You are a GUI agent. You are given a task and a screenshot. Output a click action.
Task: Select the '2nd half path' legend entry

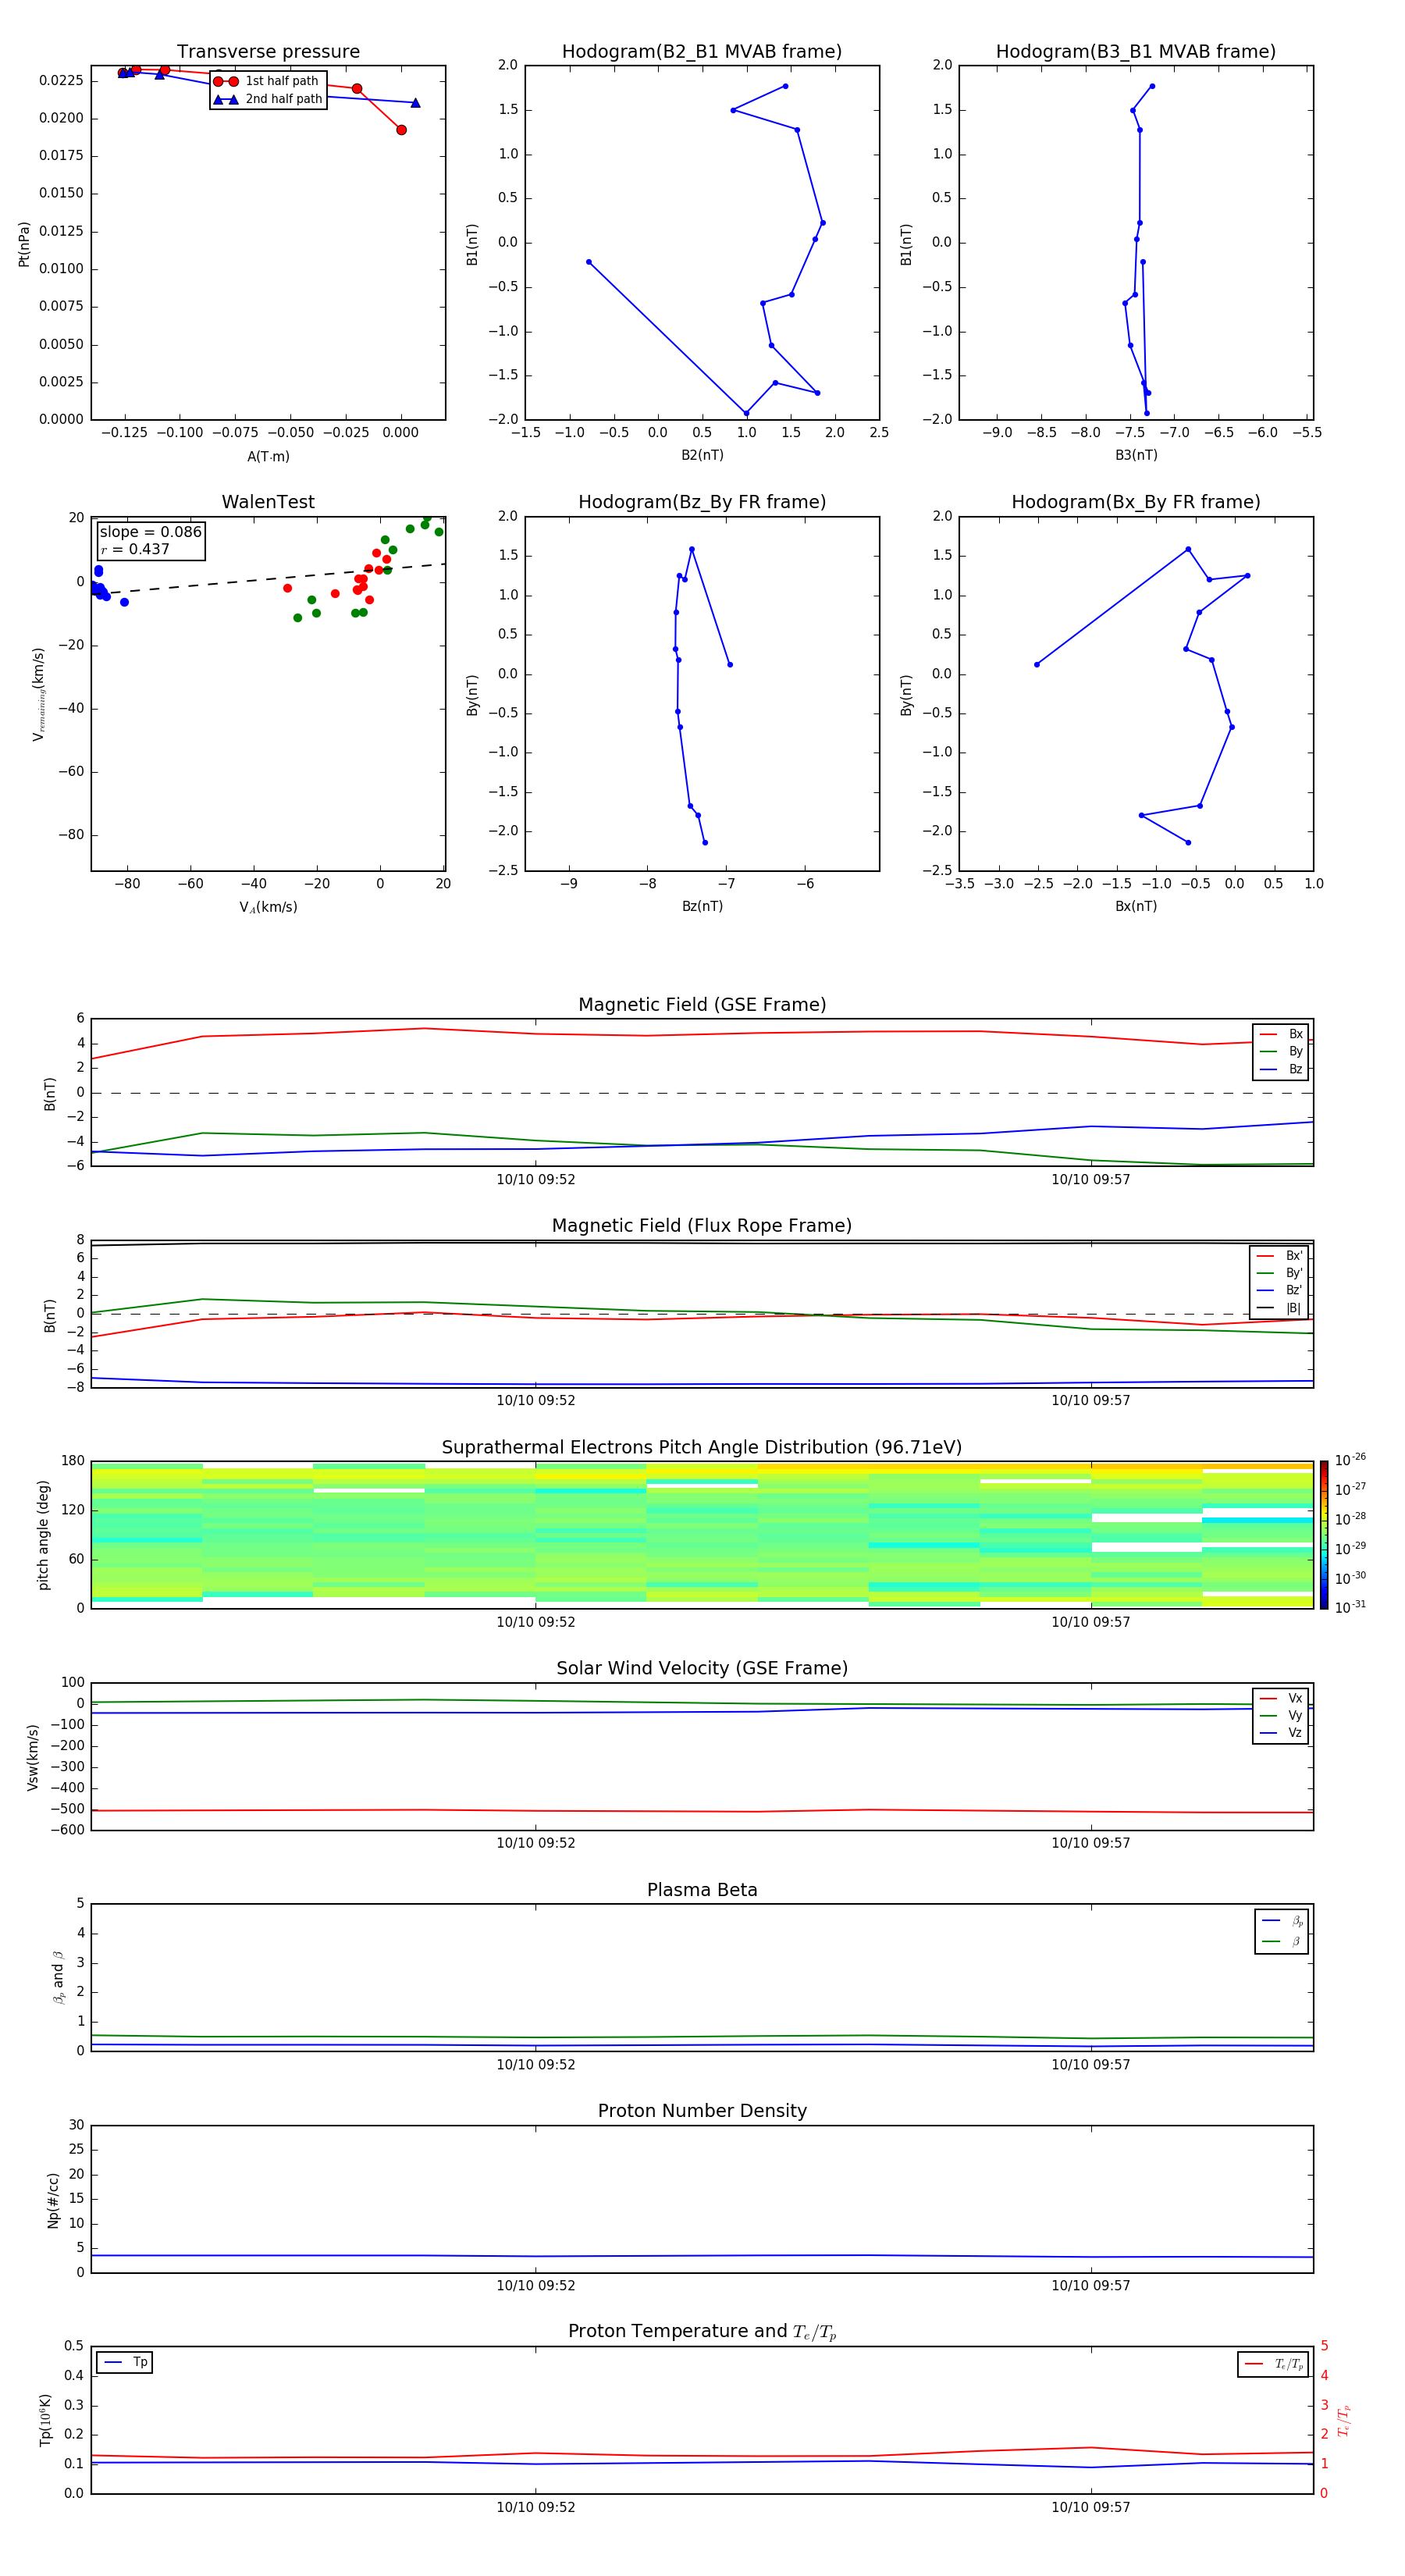pos(267,99)
